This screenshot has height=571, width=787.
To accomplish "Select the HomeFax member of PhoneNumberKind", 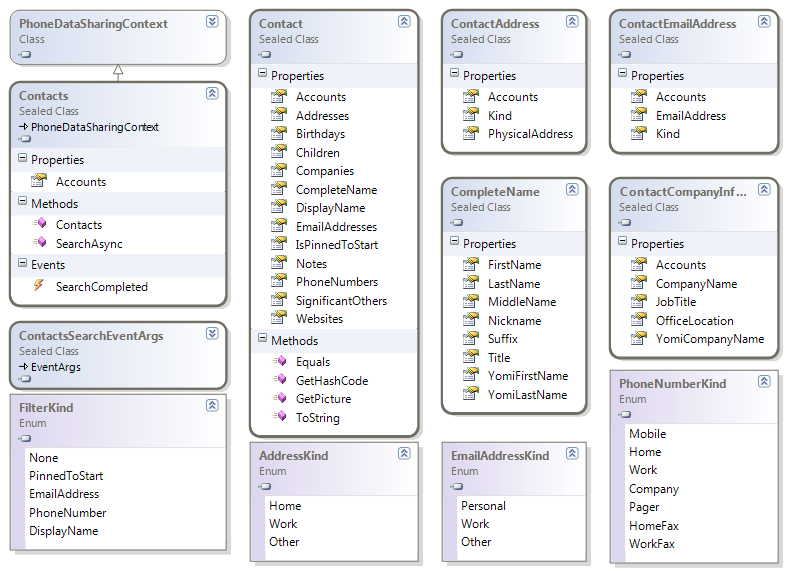I will pyautogui.click(x=653, y=525).
